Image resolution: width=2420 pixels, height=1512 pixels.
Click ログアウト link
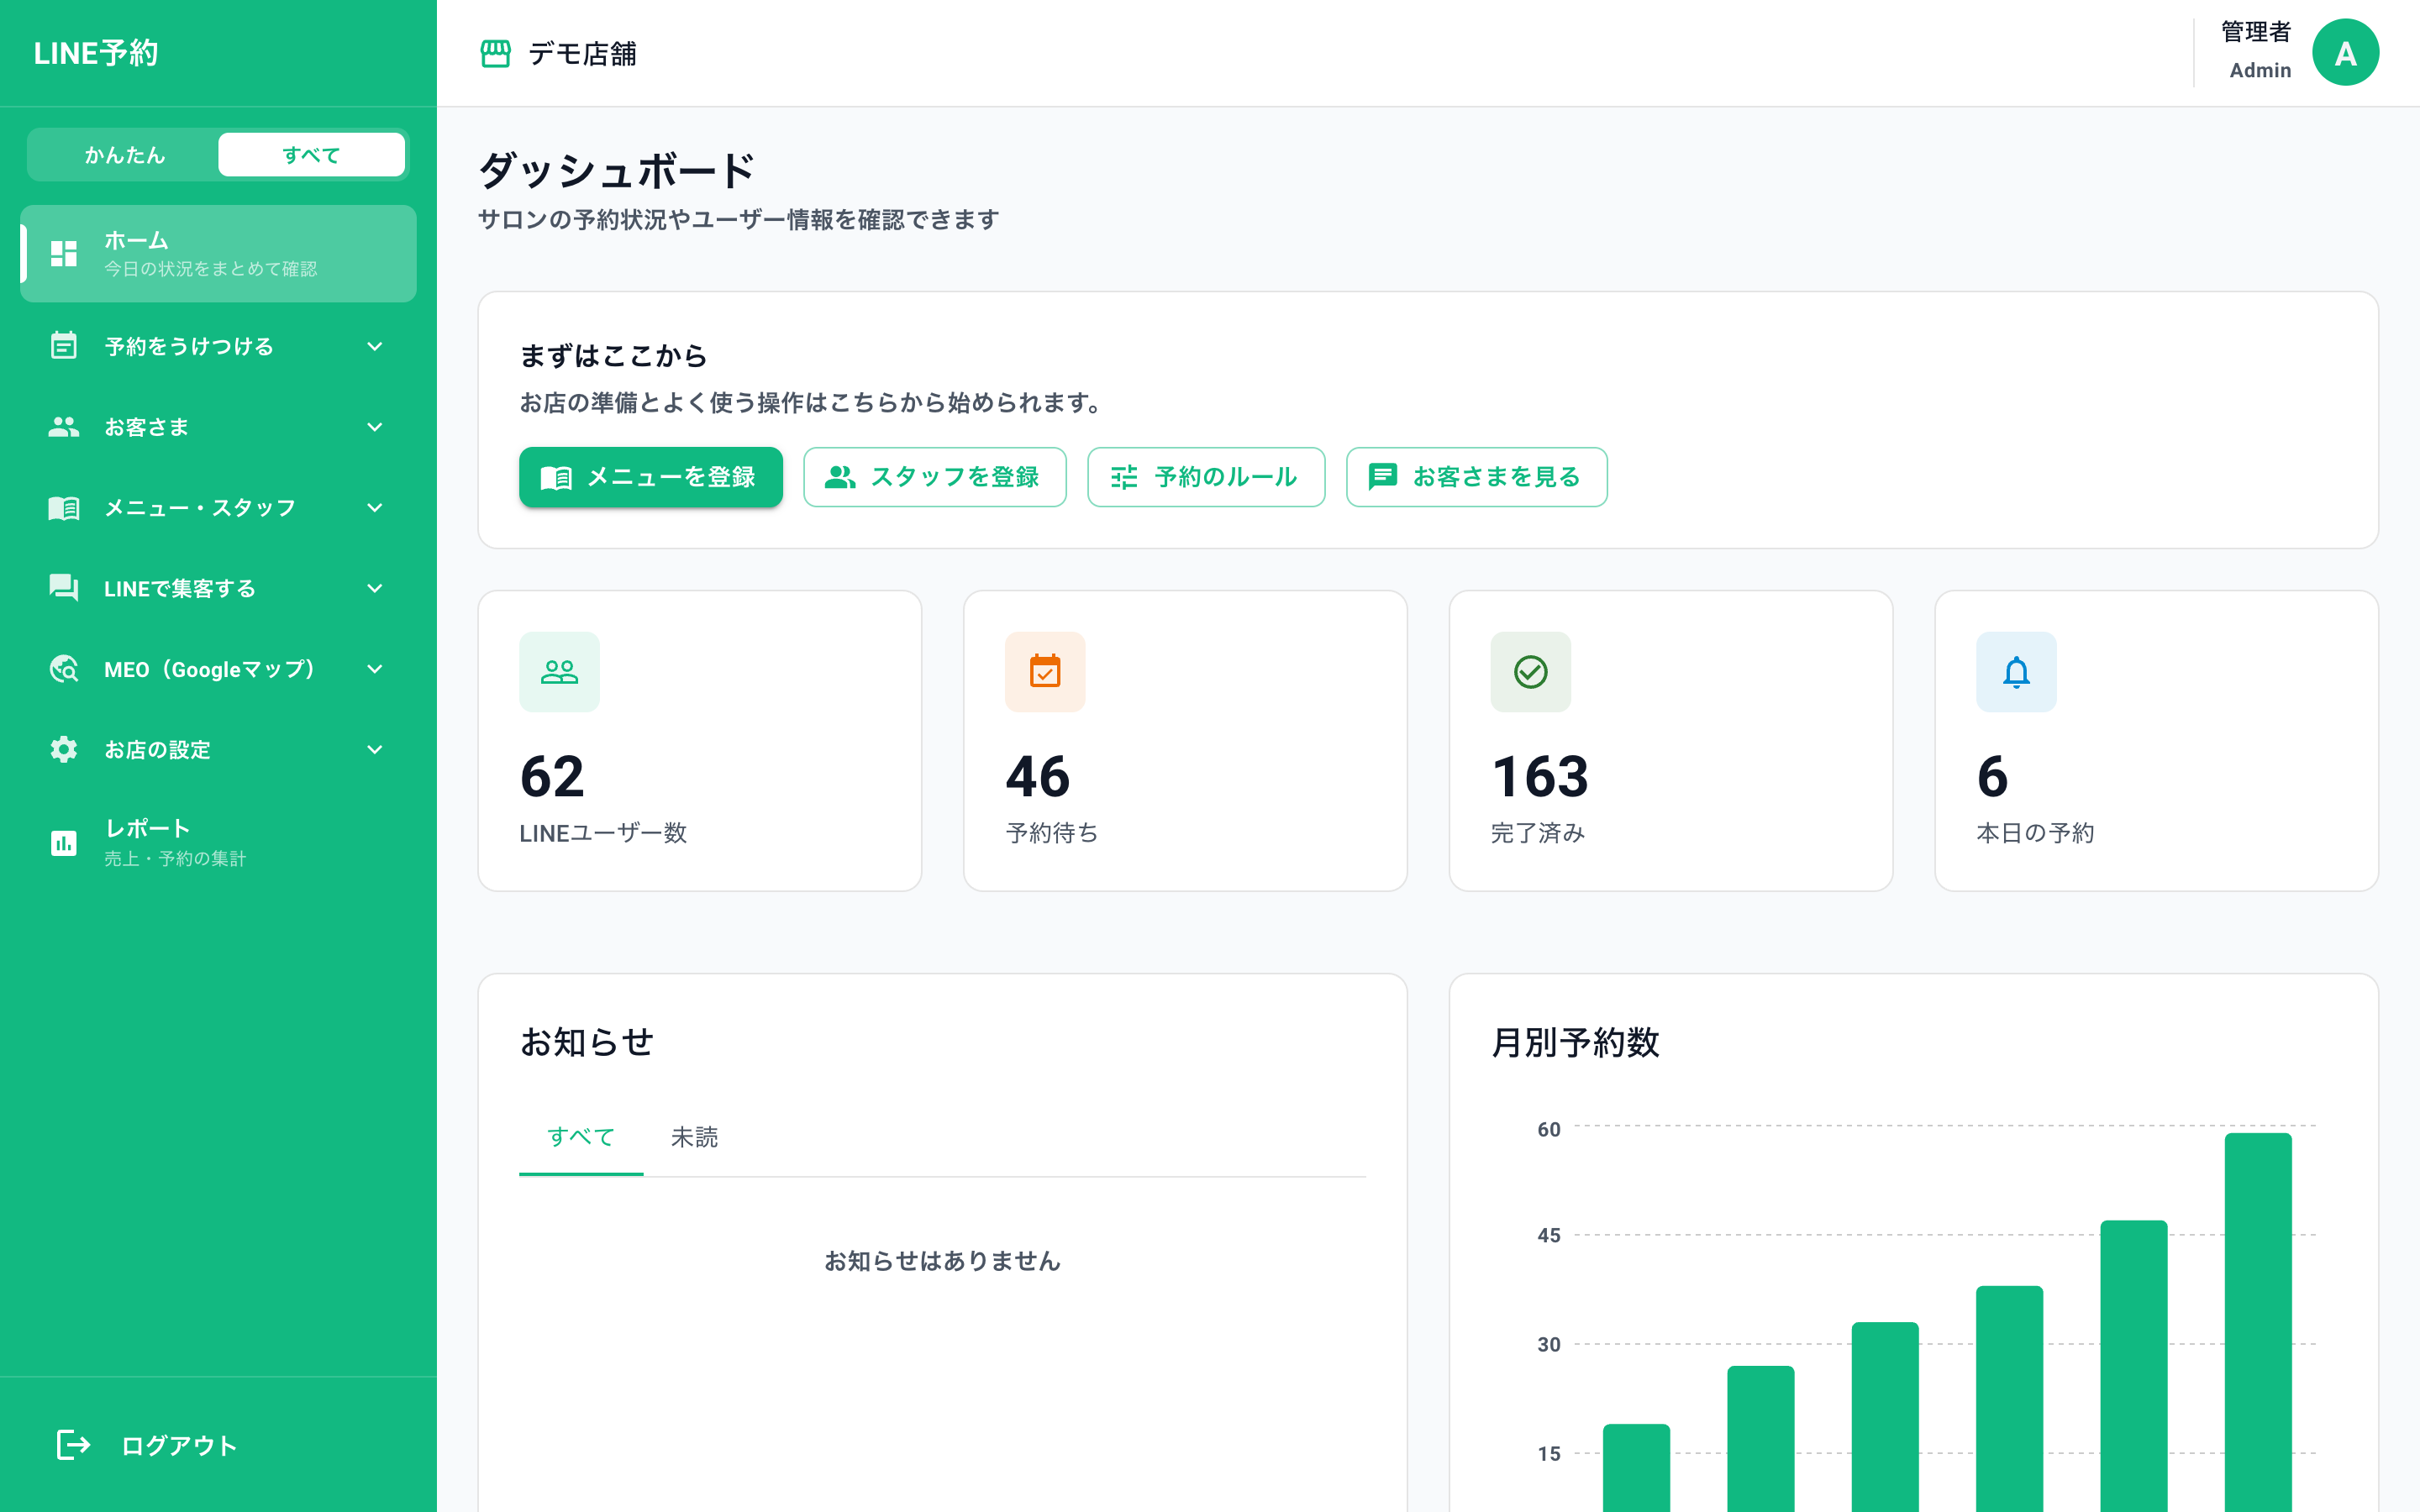click(x=179, y=1445)
